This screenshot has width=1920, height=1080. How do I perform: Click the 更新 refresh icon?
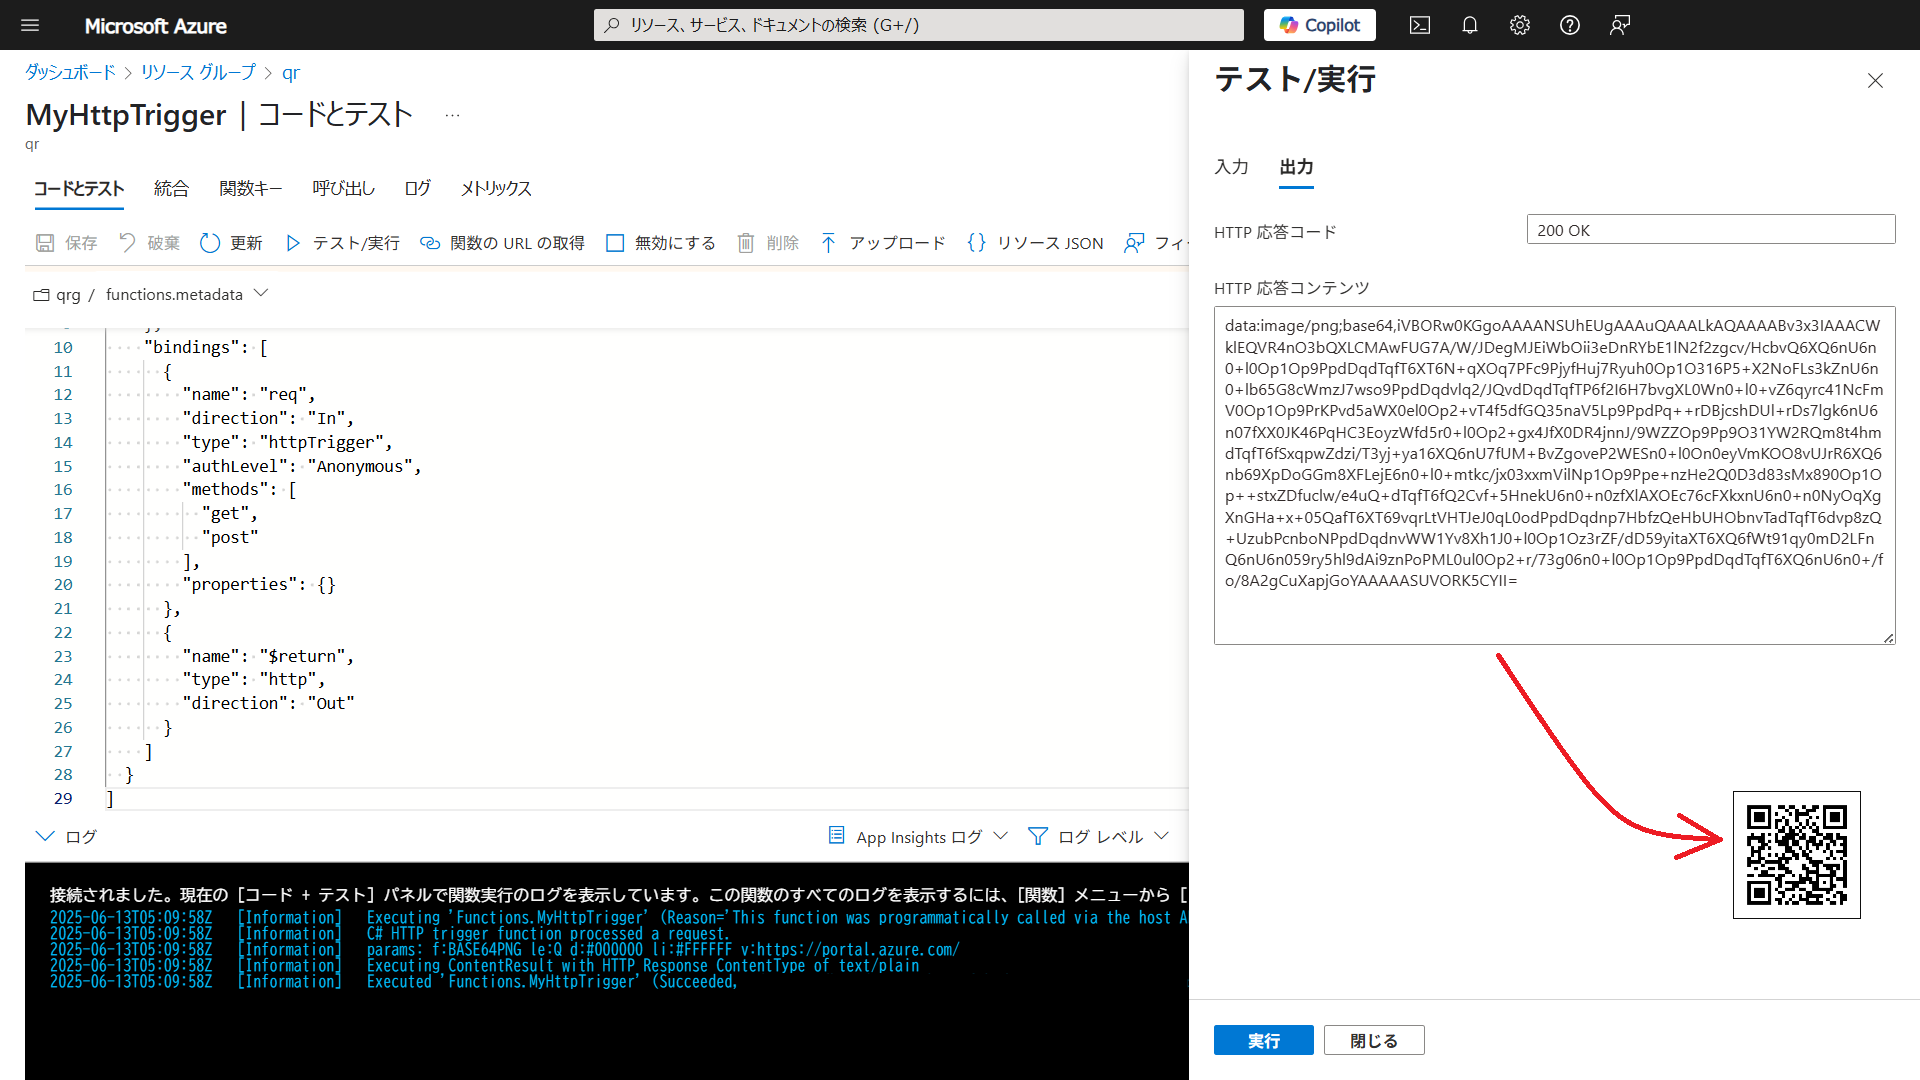click(x=210, y=243)
